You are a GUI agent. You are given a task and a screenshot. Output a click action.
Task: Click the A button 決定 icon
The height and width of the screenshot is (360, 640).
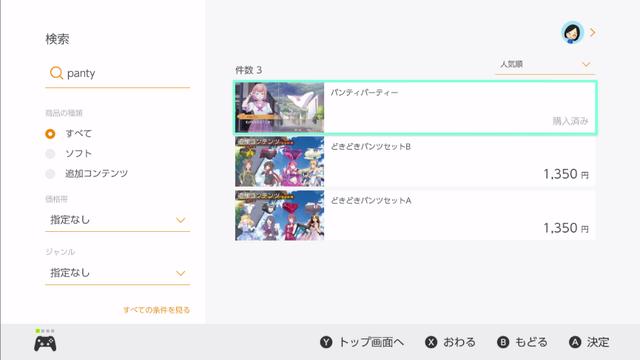pos(575,342)
